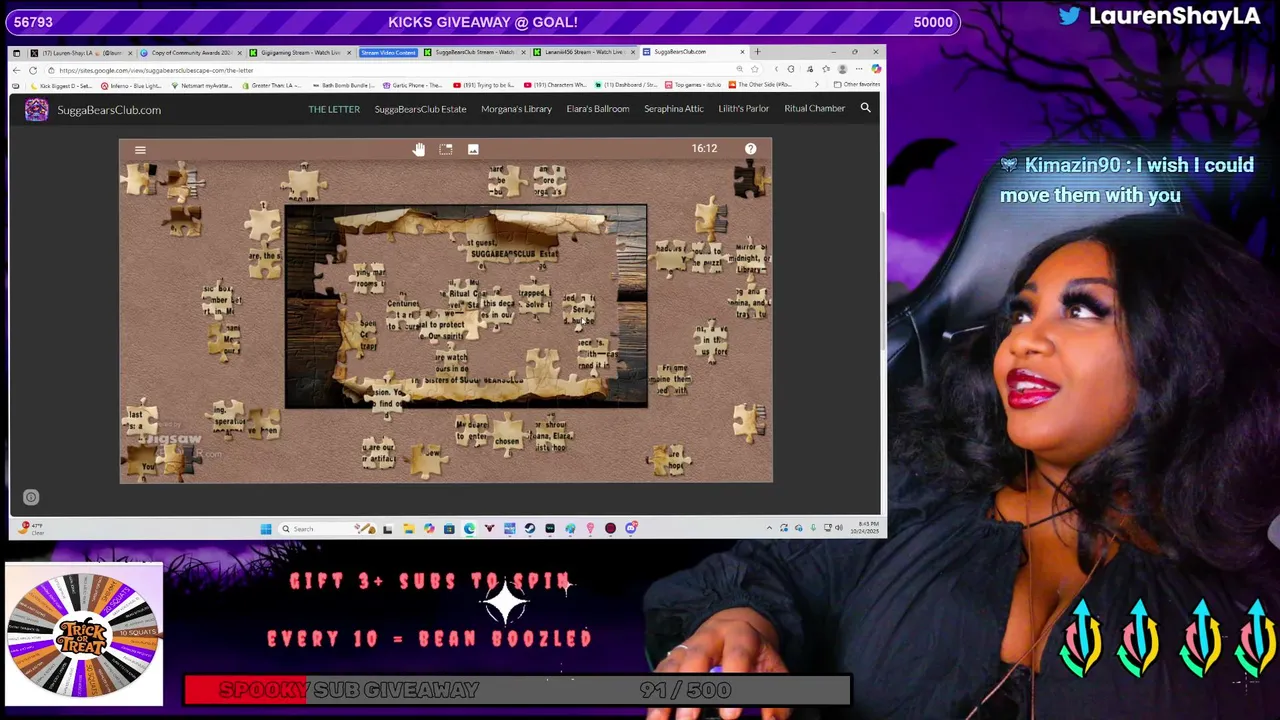Click the LaurenShayLA Twitter handle
Viewport: 1280px width, 720px height.
click(1160, 16)
